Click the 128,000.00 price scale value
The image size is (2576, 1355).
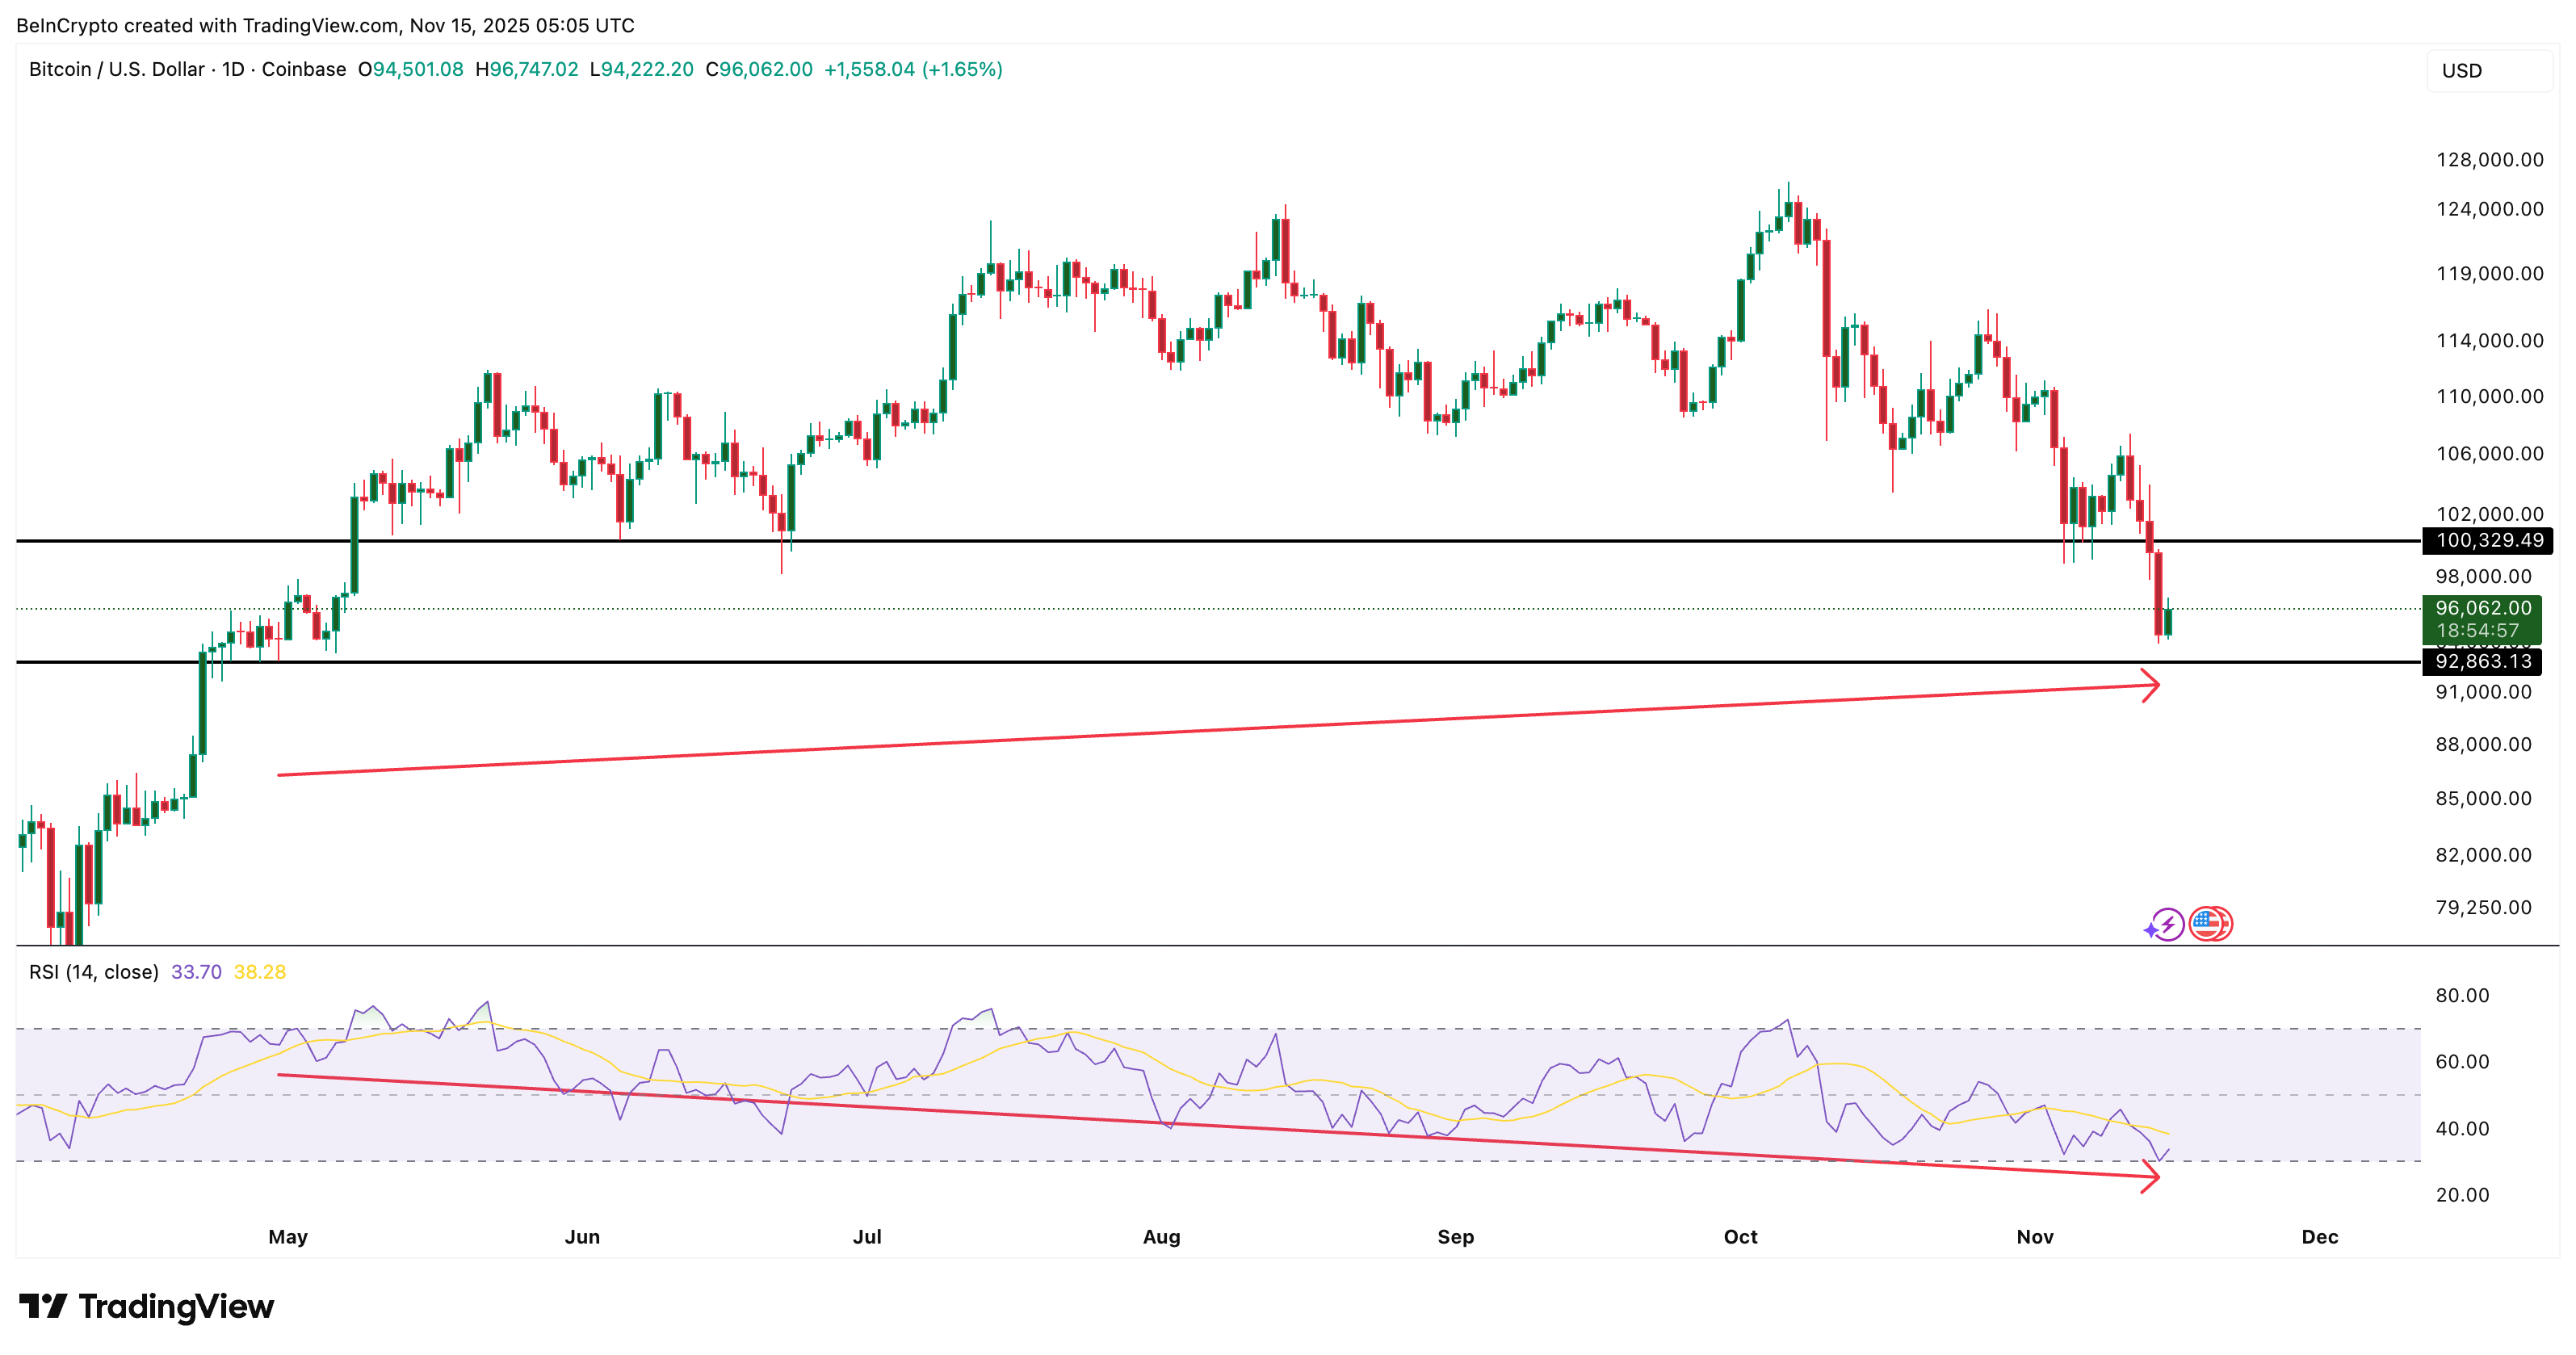click(2489, 158)
